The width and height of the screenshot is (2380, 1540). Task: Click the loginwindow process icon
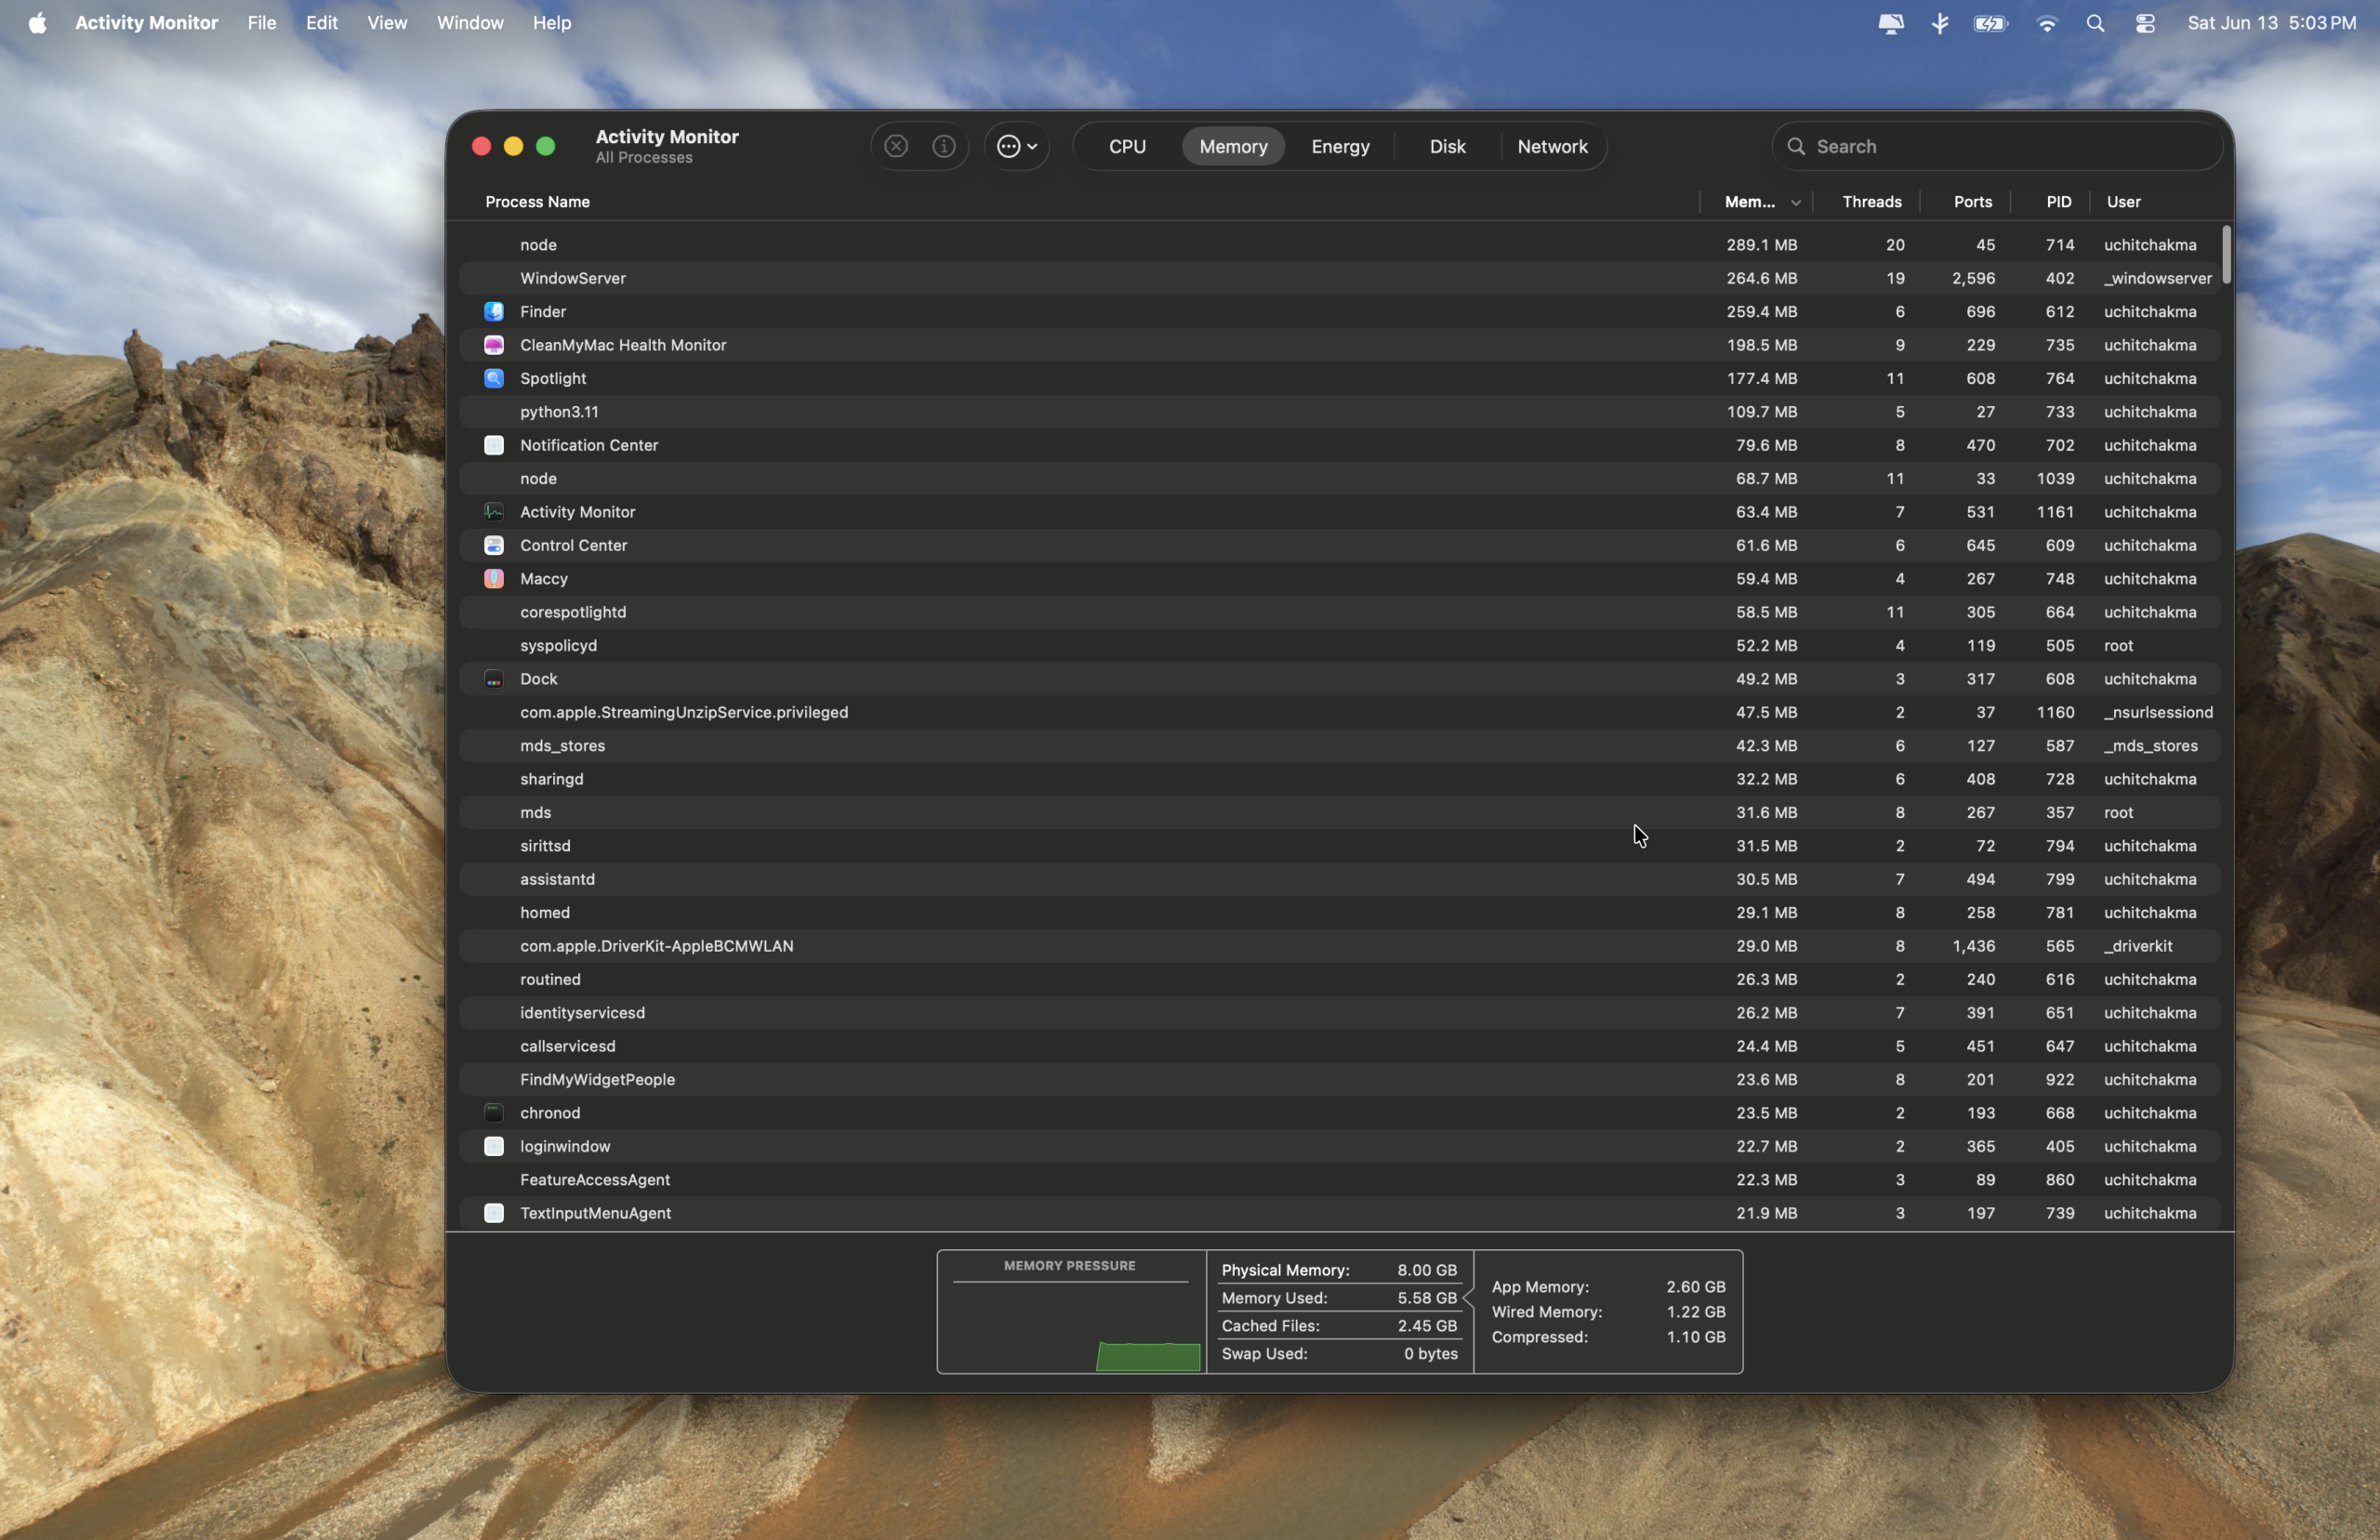(x=494, y=1146)
